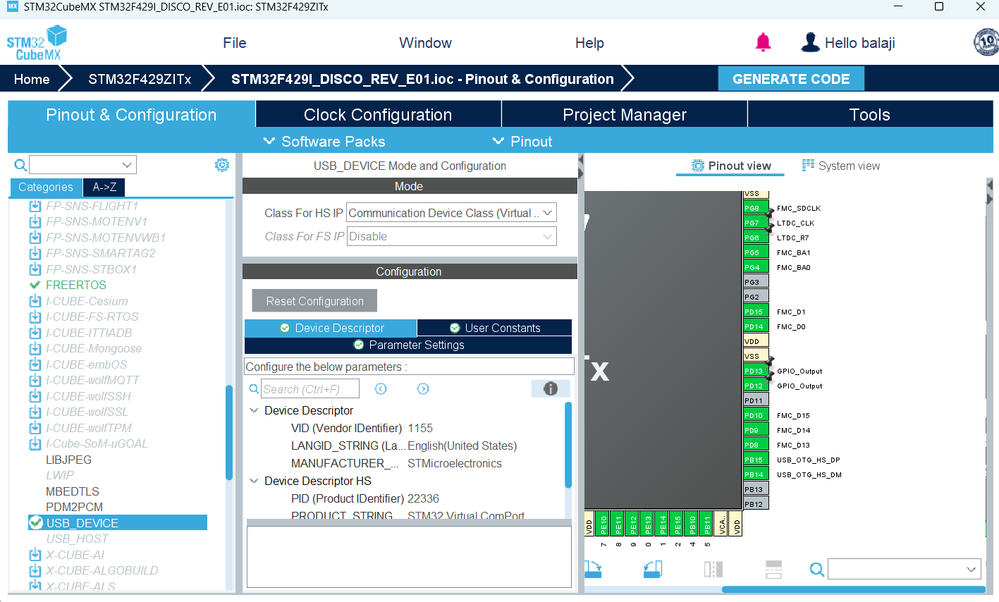Open the notification bell

763,43
